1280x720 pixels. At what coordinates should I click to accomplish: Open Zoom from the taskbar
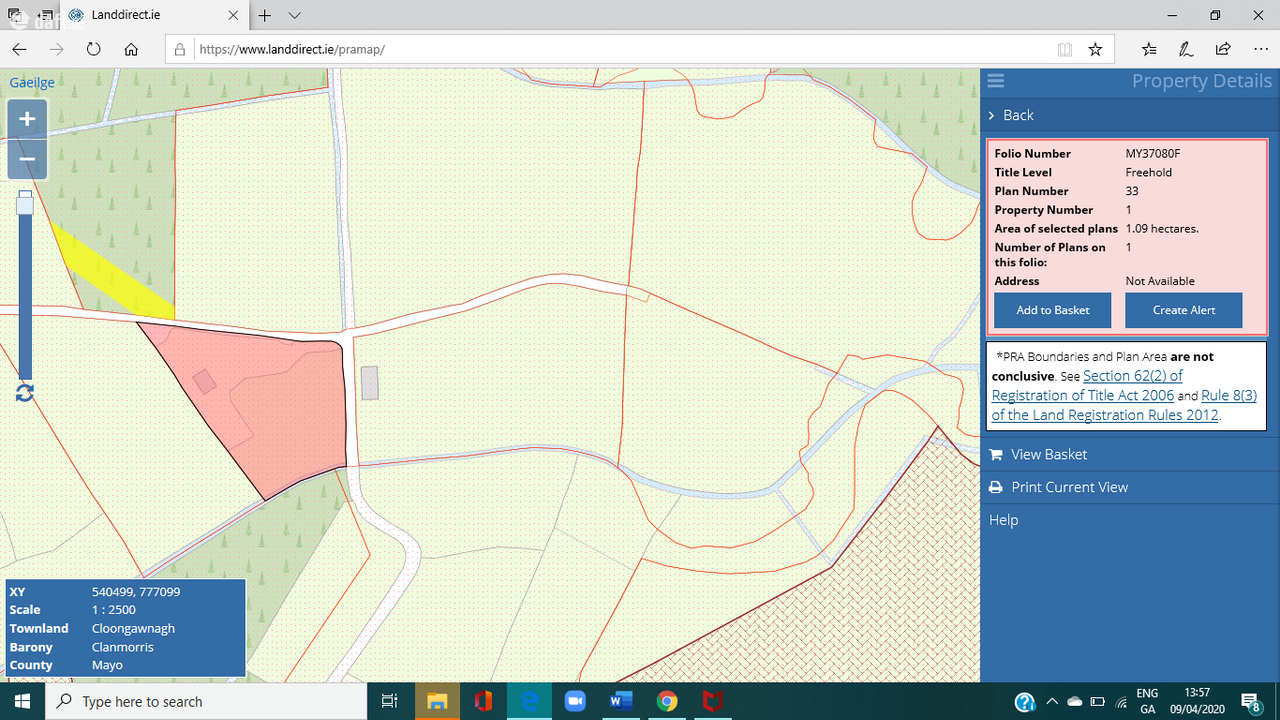tap(575, 701)
